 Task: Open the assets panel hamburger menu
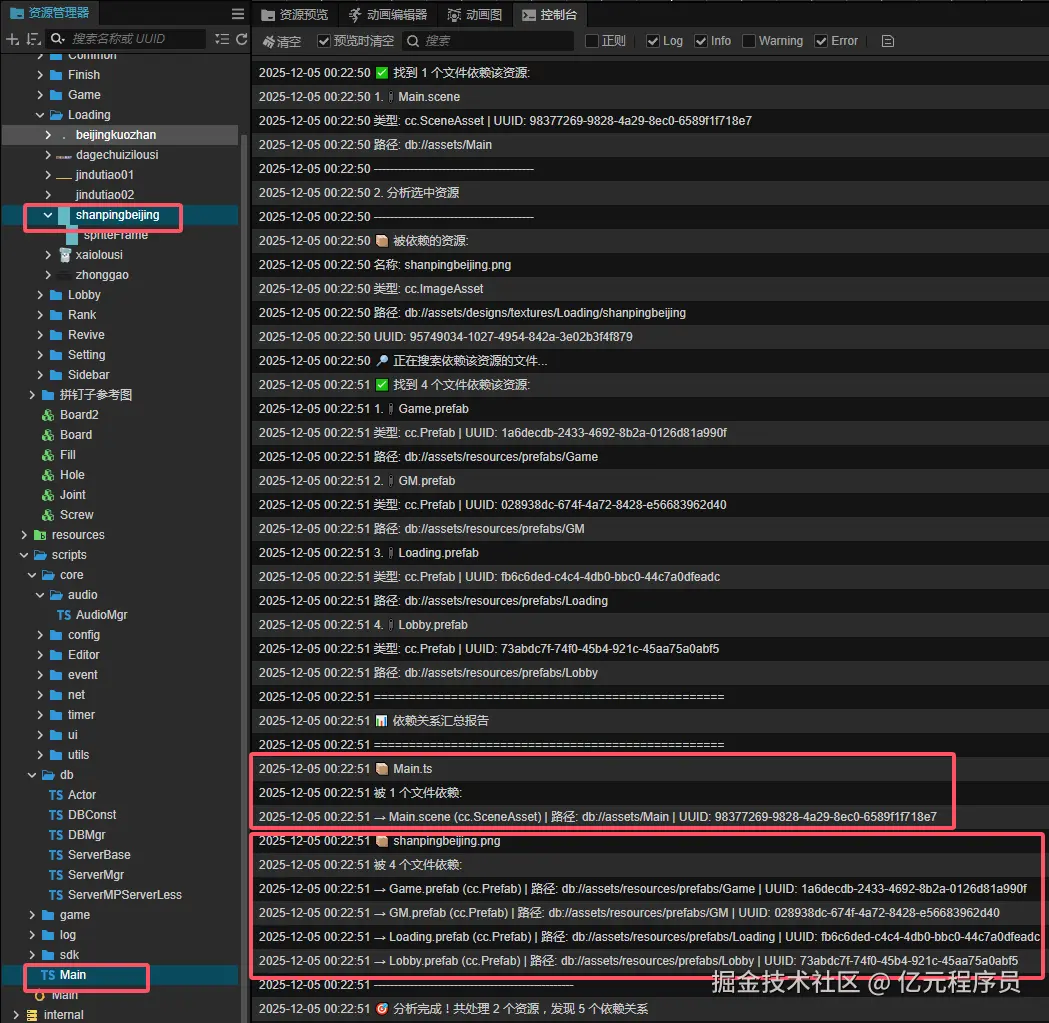click(237, 14)
